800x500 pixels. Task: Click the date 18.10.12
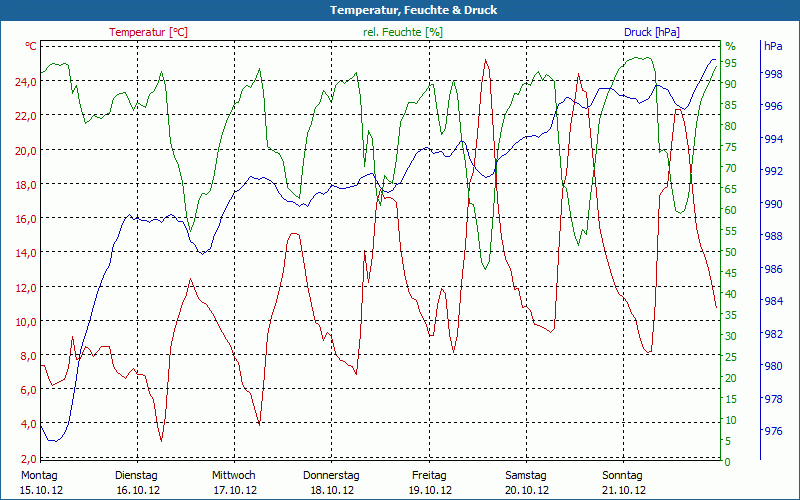[332, 490]
